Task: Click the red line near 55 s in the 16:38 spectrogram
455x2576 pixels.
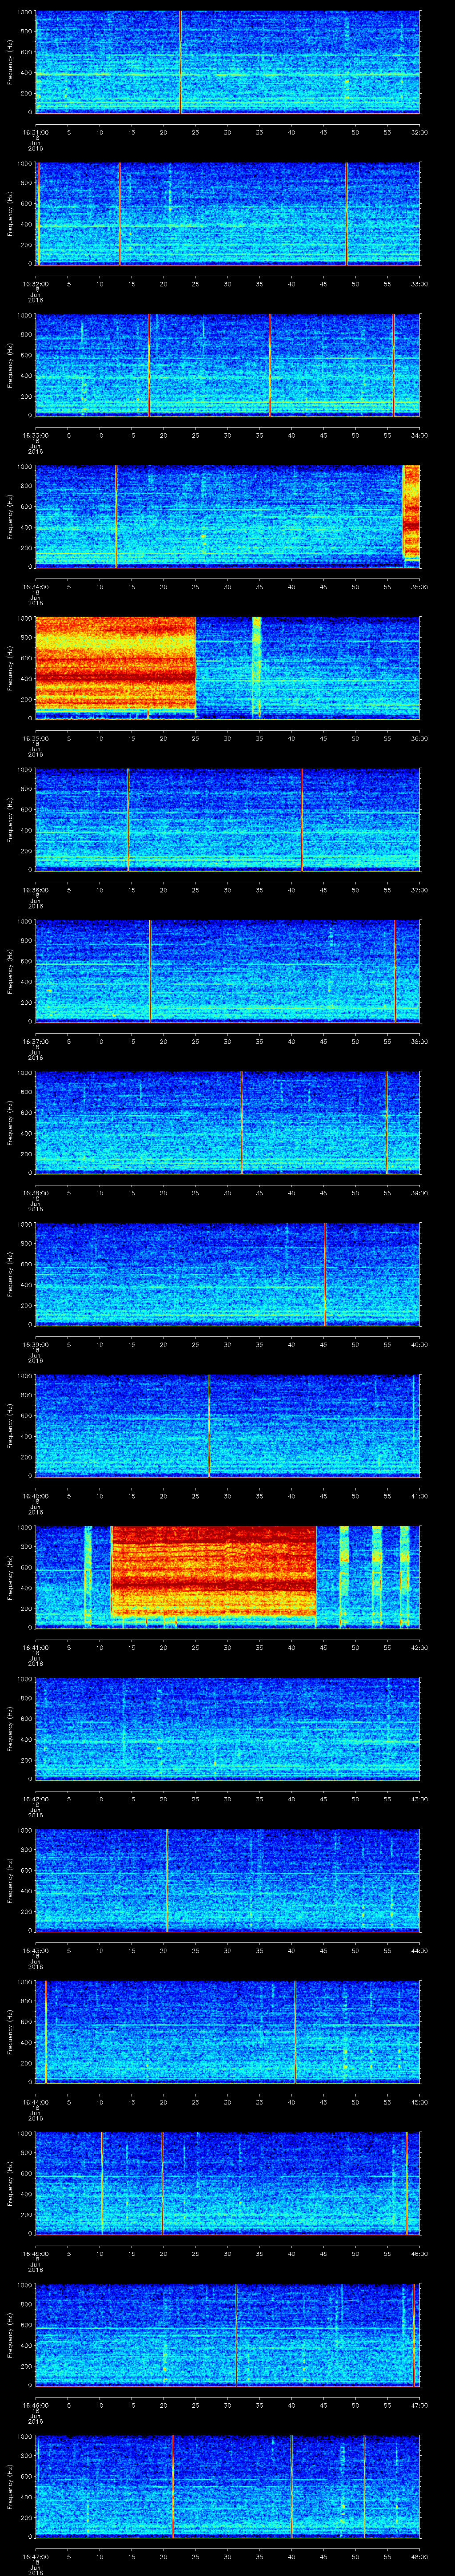Action: [386, 1122]
